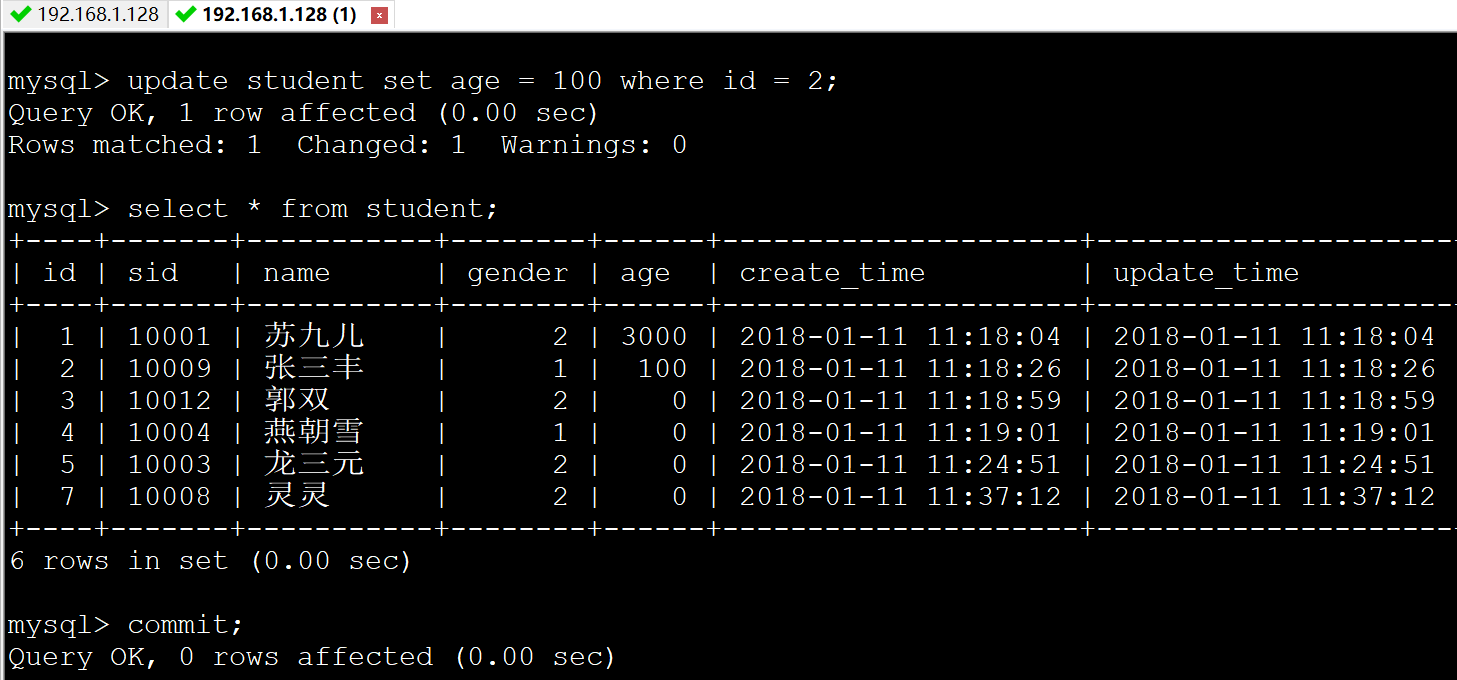Click the Rows matched: 1 status line

point(347,144)
